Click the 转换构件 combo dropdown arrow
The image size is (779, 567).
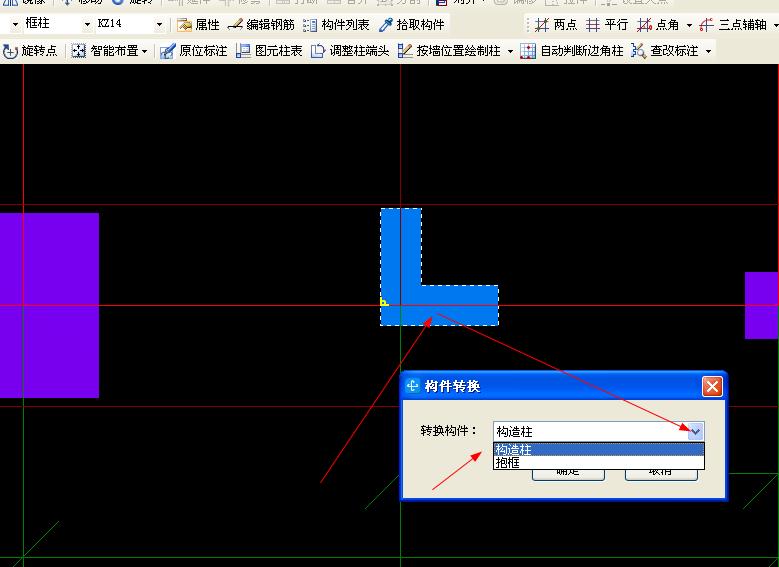click(696, 431)
